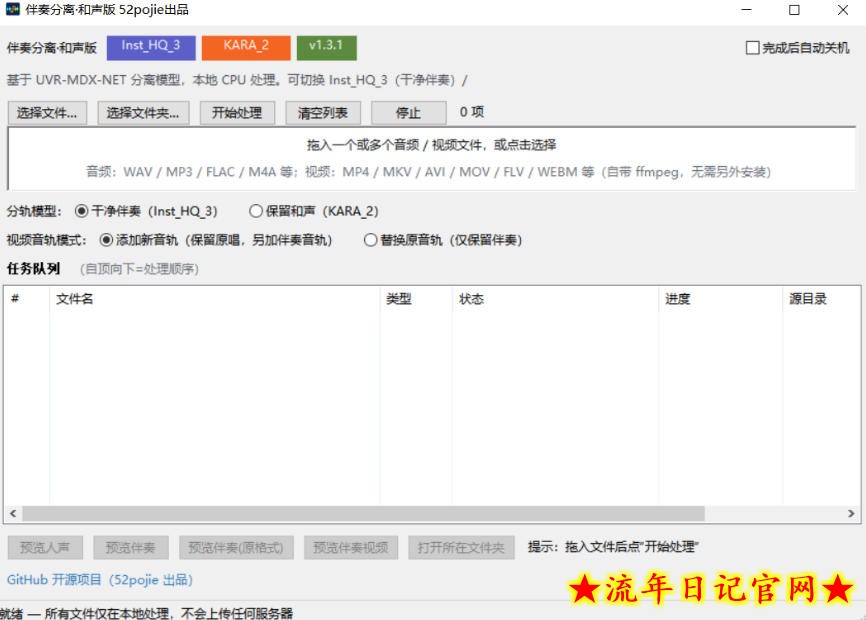This screenshot has height=620, width=866.
Task: Click the 类型 column header
Action: tap(416, 299)
